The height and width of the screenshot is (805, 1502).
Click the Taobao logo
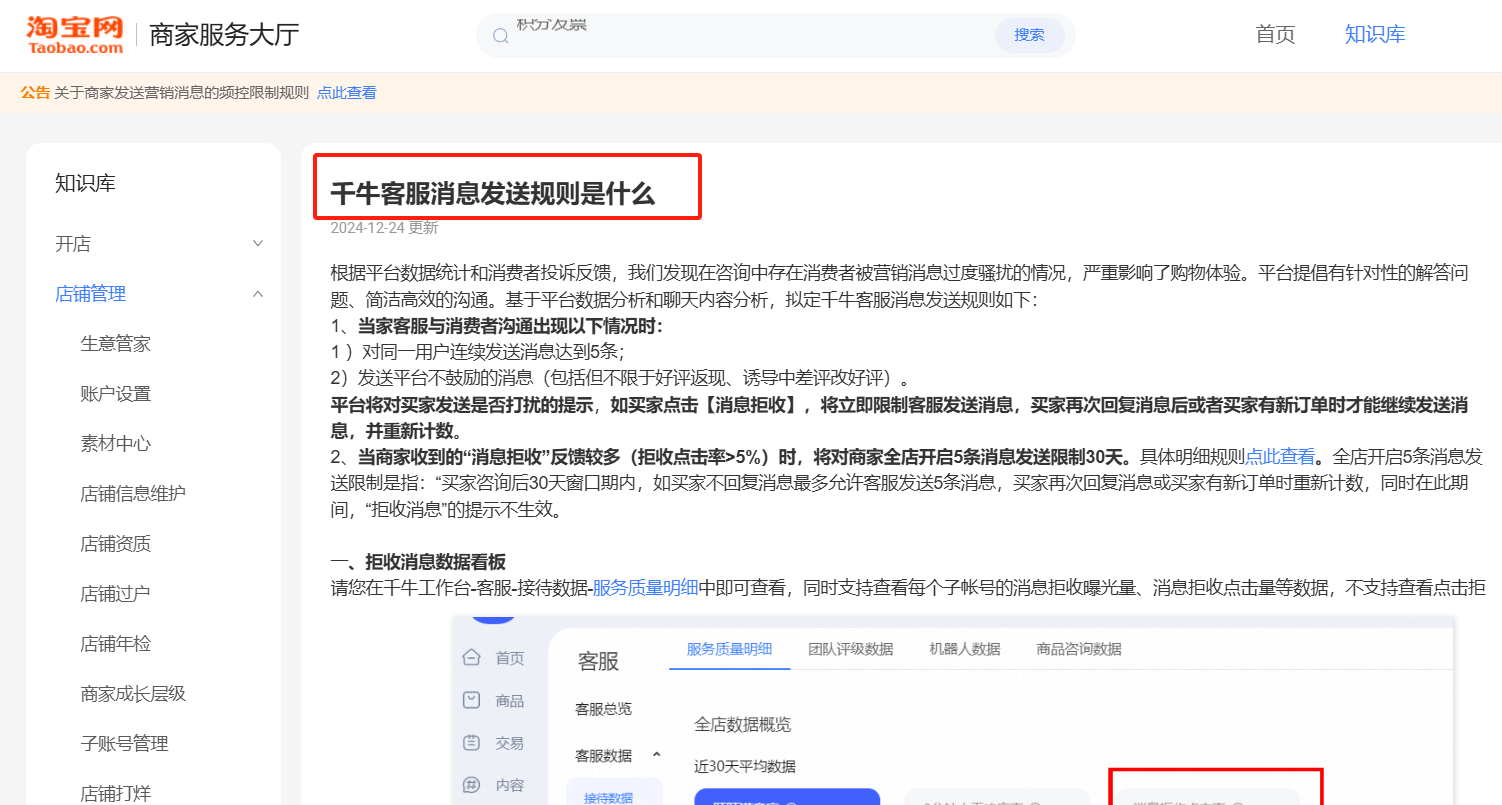tap(75, 35)
